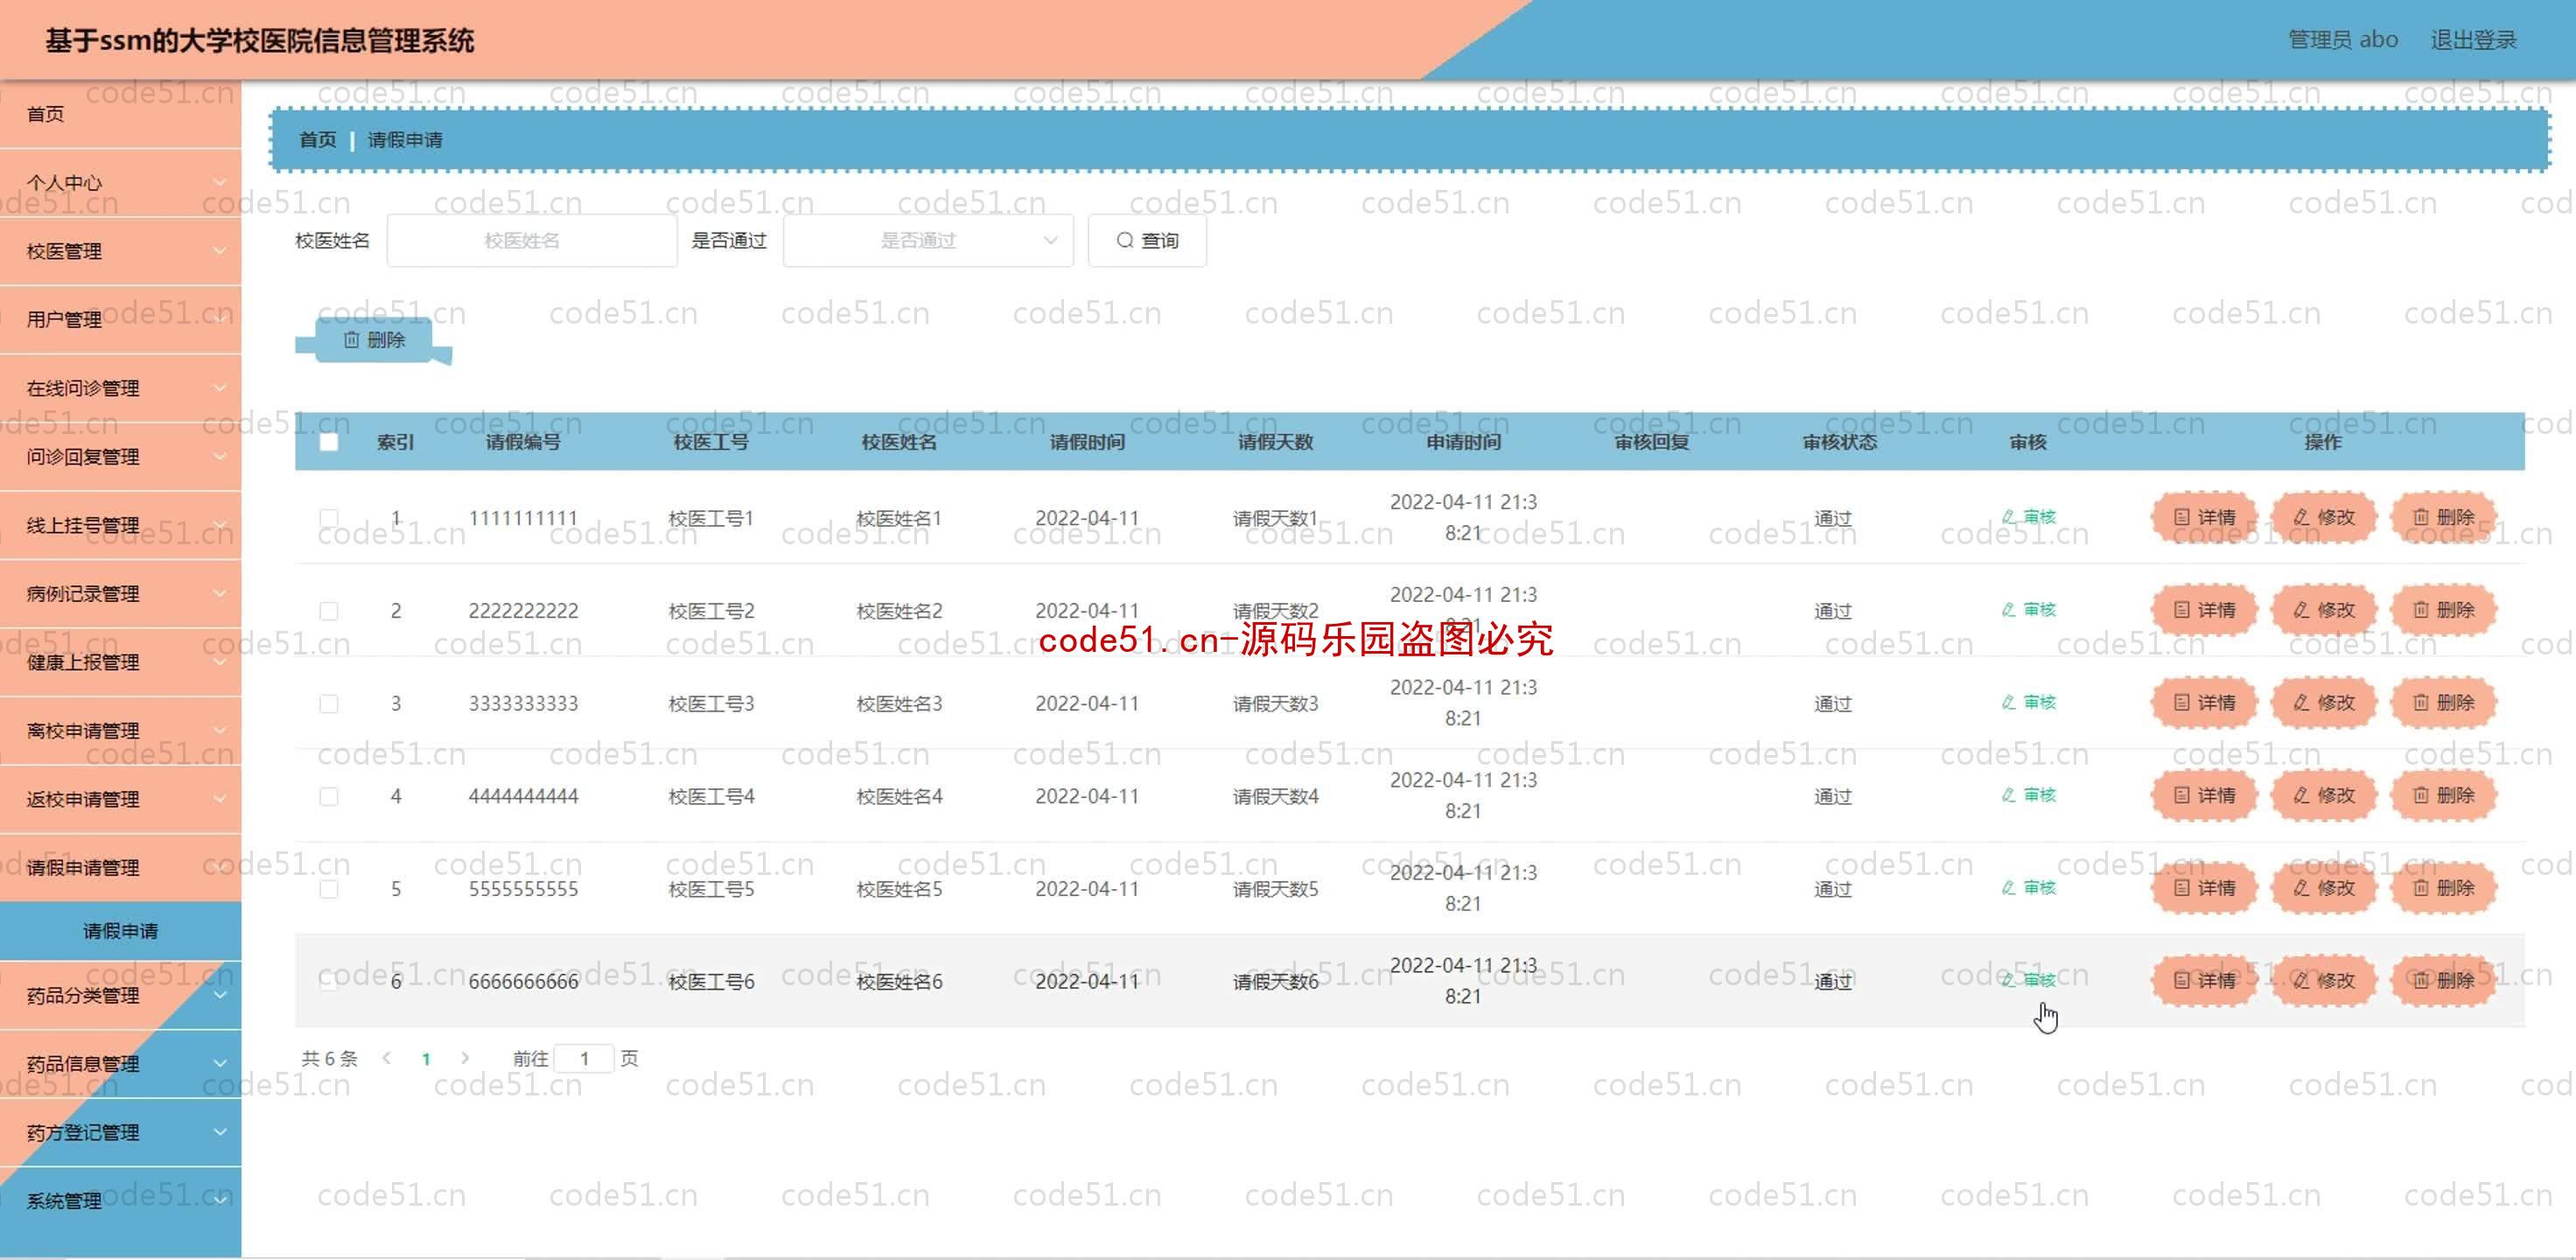Open 审核 for row 校医工号3
Image resolution: width=2576 pixels, height=1260 pixels.
[x=2029, y=703]
